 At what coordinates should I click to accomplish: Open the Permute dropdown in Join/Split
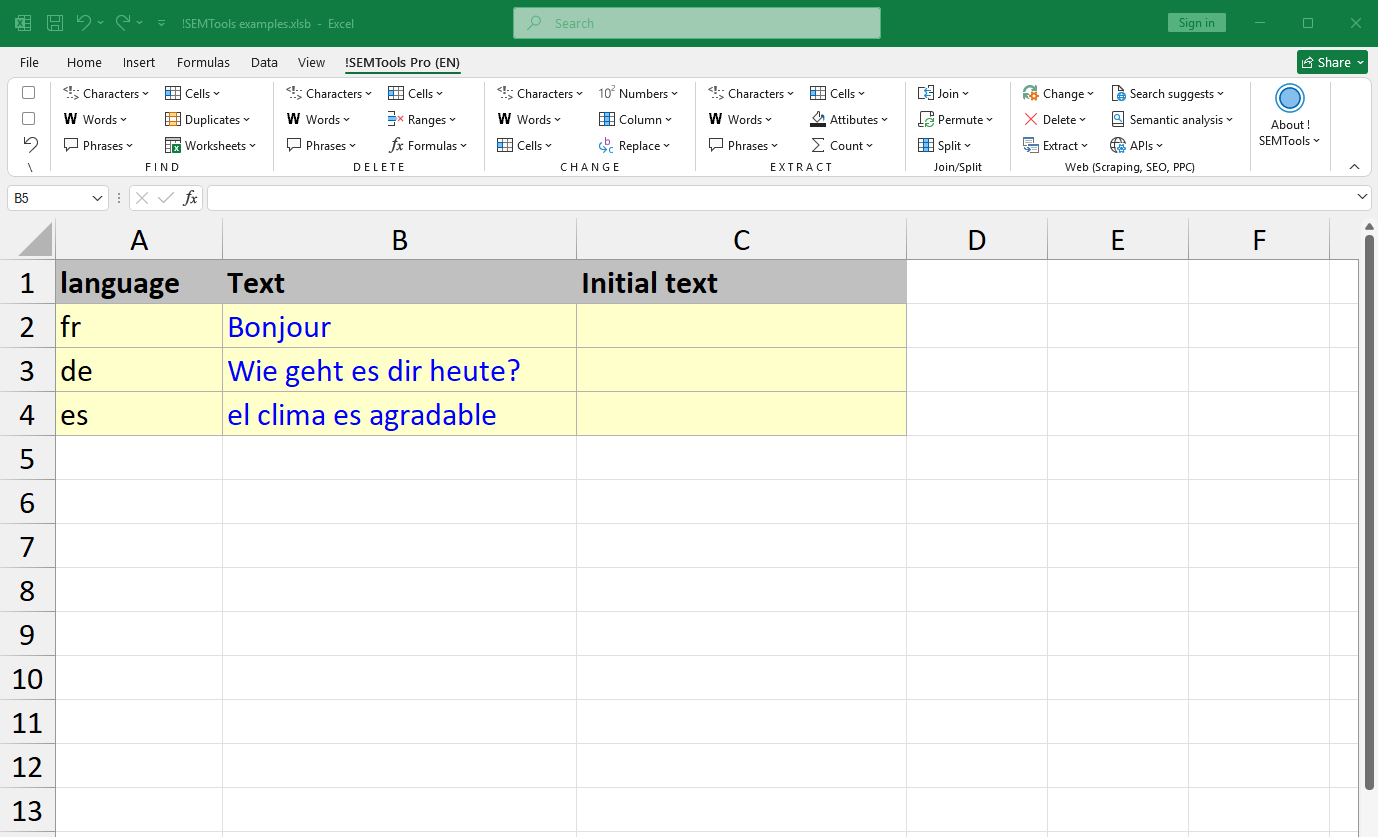click(955, 119)
